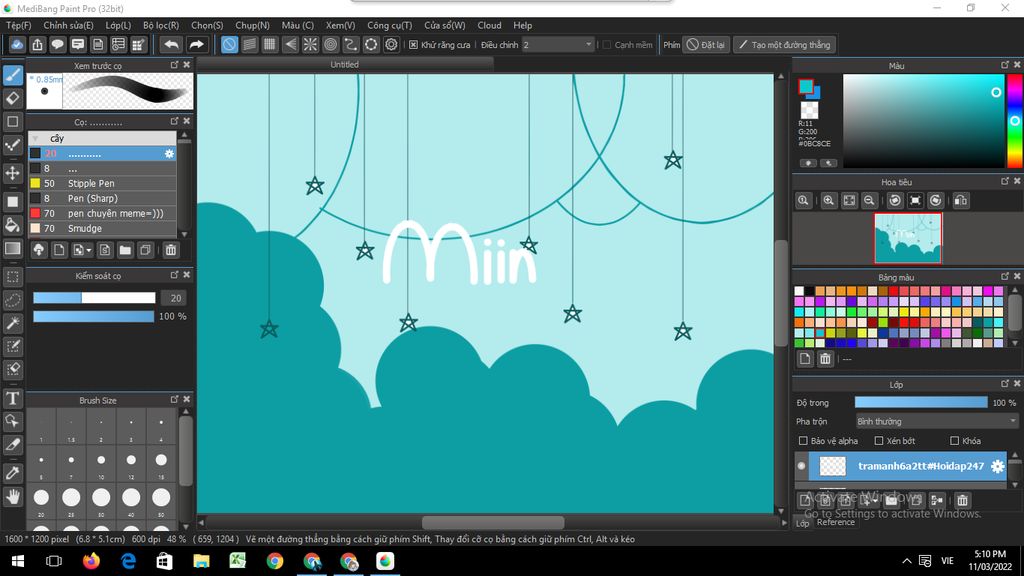Show hidden system tray icons chevron
Viewport: 1024px width, 576px height.
click(x=906, y=561)
